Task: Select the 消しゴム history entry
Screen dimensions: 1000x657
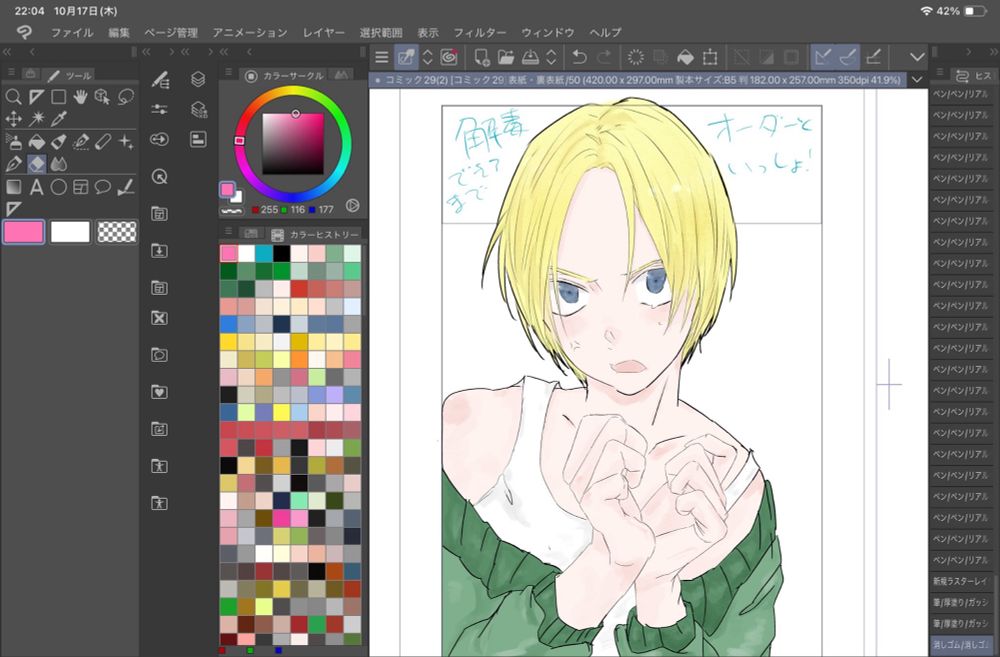Action: [x=960, y=645]
